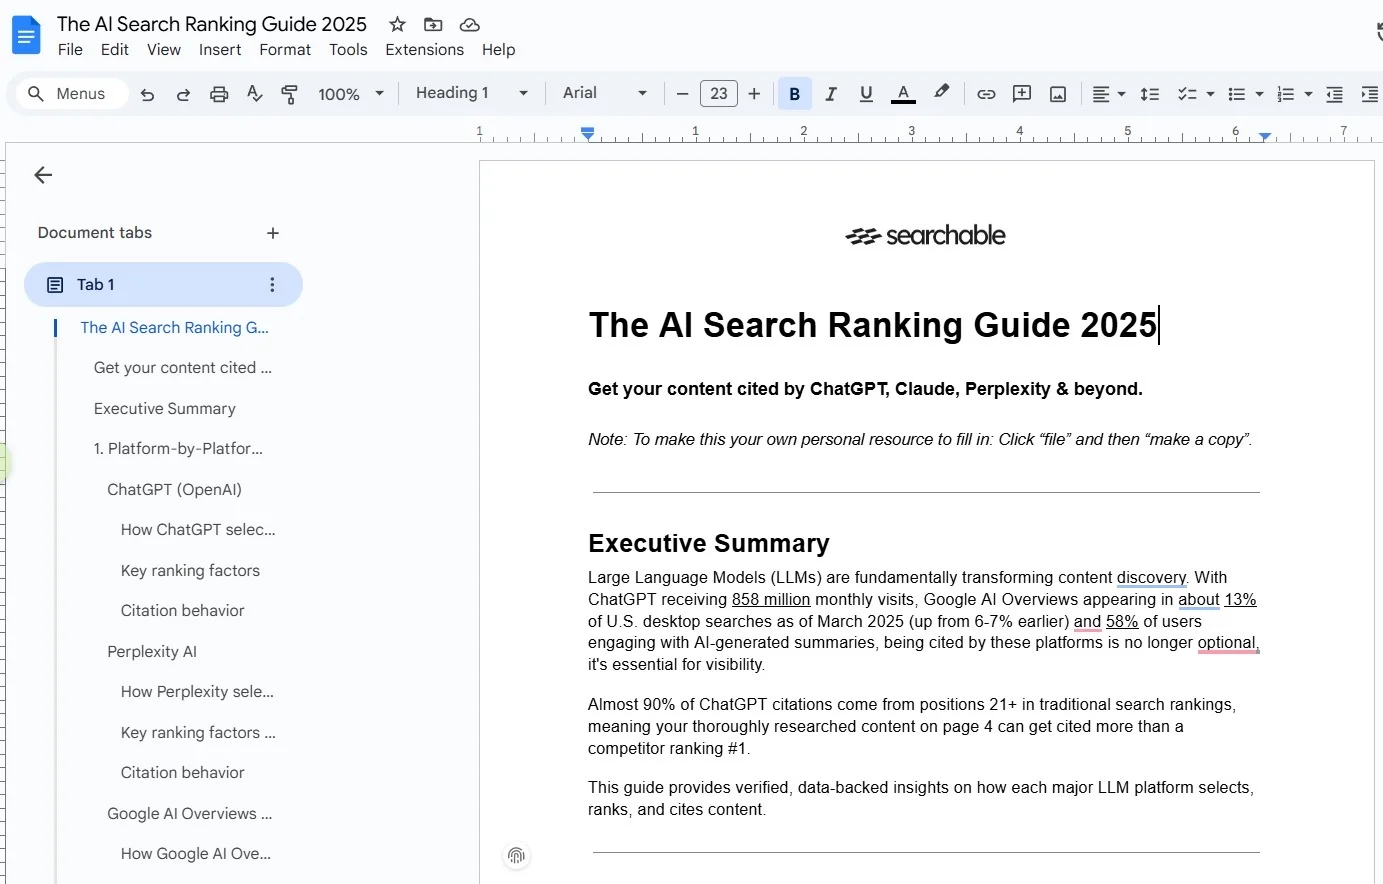This screenshot has height=884, width=1383.
Task: Toggle bold formatting
Action: [x=794, y=93]
